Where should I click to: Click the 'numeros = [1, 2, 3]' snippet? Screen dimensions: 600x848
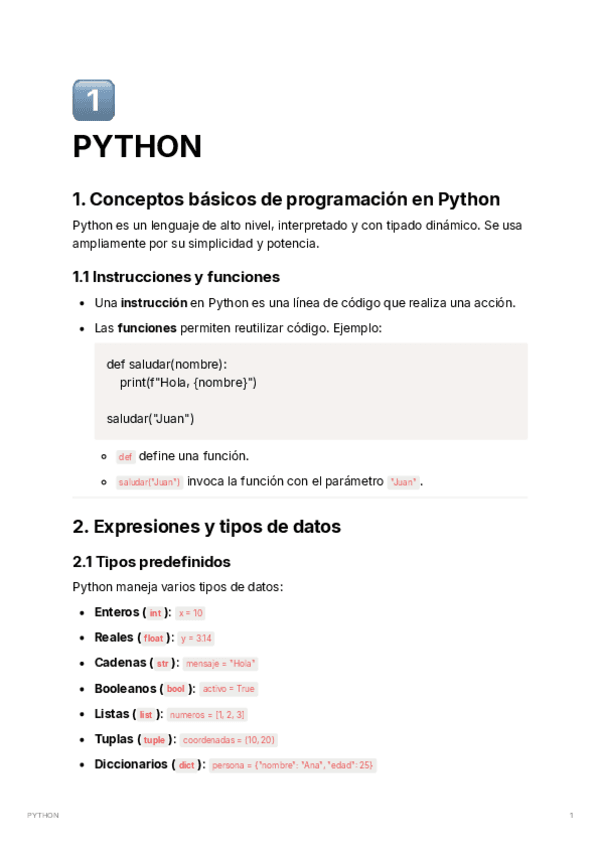207,715
